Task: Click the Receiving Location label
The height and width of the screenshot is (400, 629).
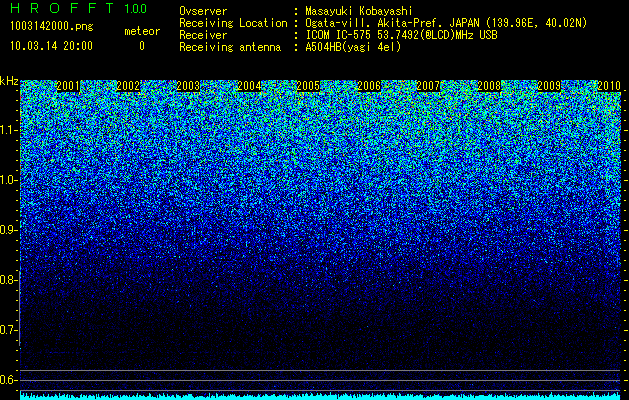Action: click(233, 23)
